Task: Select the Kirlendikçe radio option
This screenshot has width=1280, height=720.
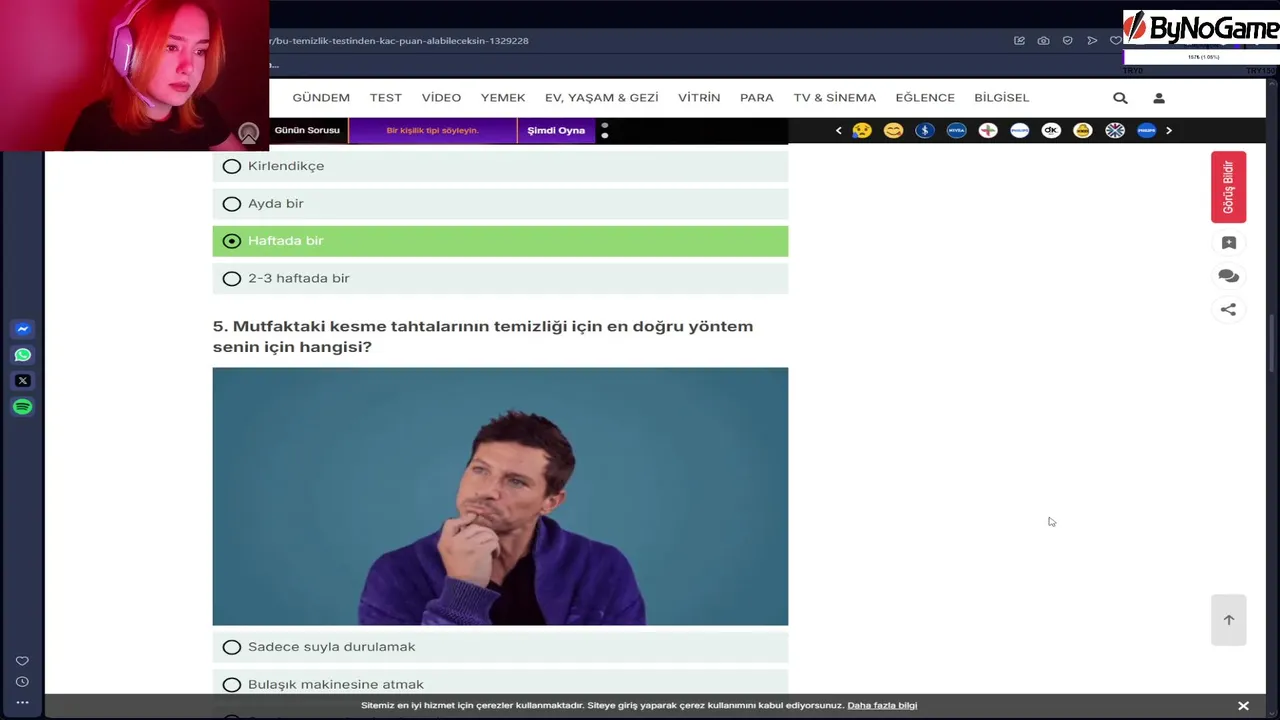Action: (x=500, y=166)
